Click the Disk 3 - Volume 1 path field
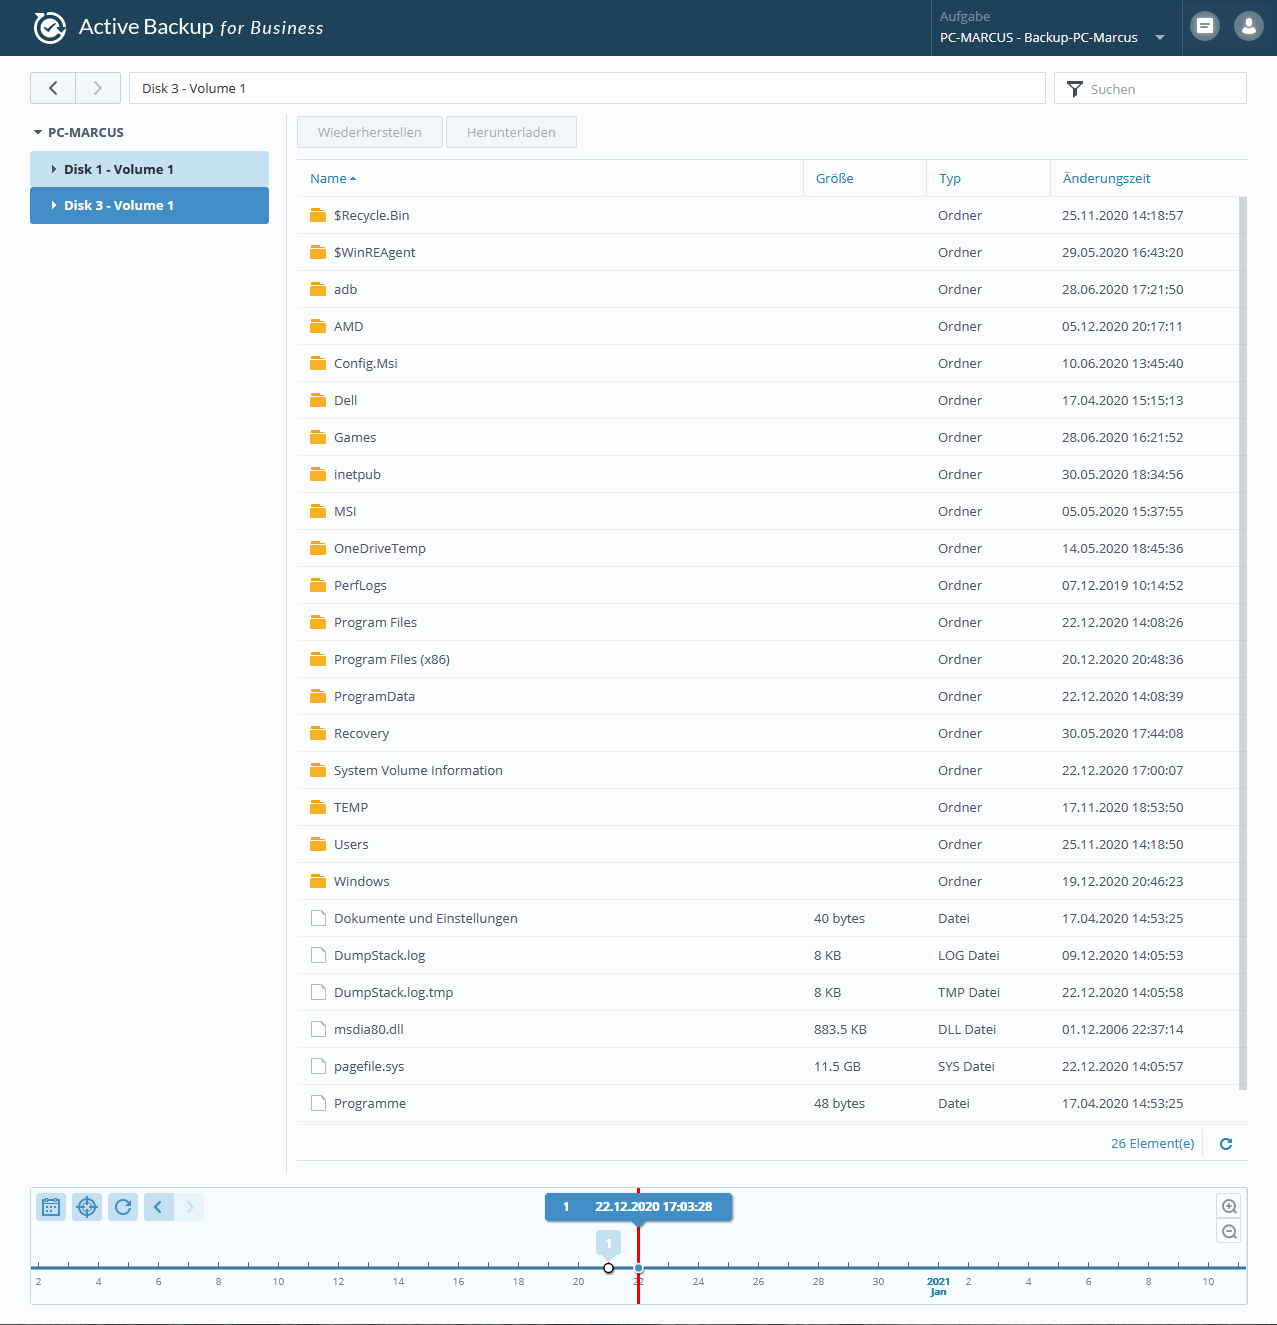The image size is (1277, 1325). 587,88
